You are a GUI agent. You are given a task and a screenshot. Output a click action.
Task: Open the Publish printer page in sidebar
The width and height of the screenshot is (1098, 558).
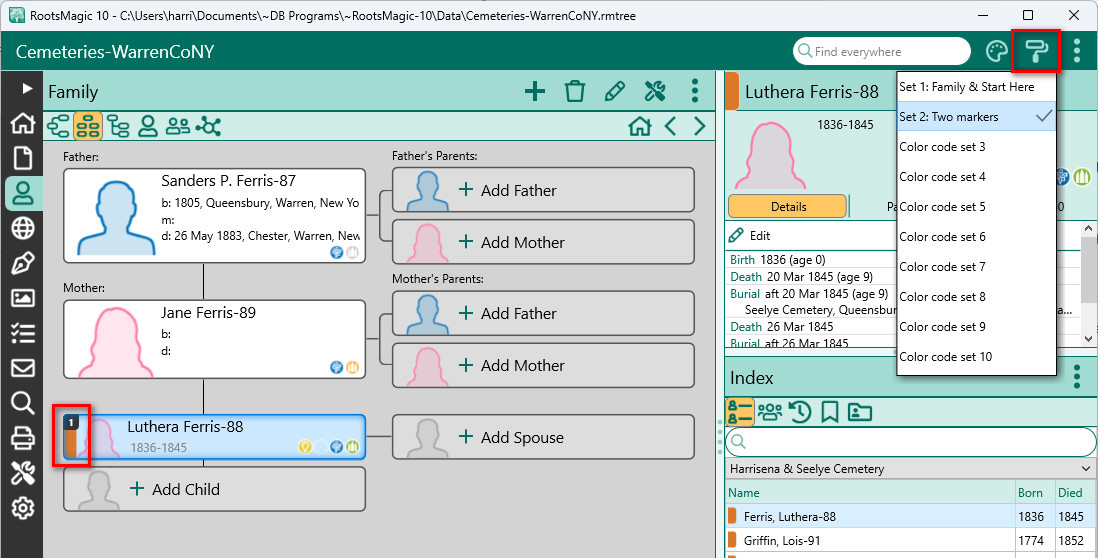click(x=22, y=438)
